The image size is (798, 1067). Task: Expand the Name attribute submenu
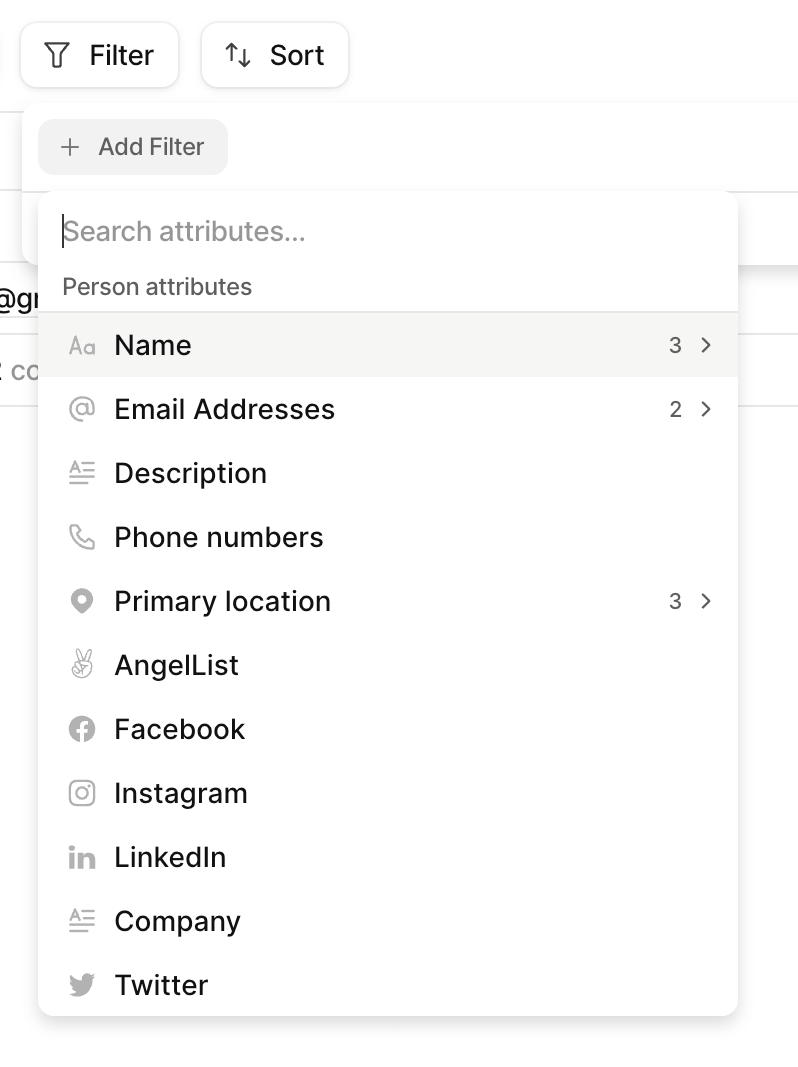click(x=706, y=345)
